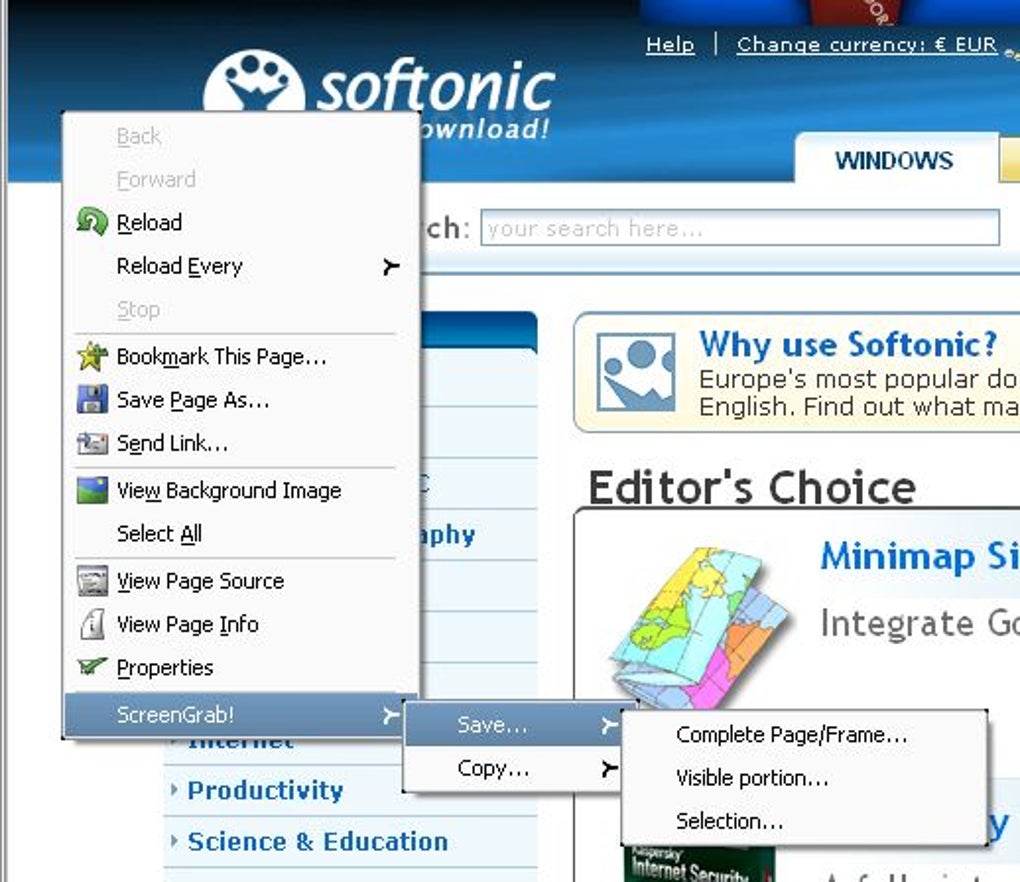
Task: Click the floppy disk Save Page As icon
Action: pos(92,399)
